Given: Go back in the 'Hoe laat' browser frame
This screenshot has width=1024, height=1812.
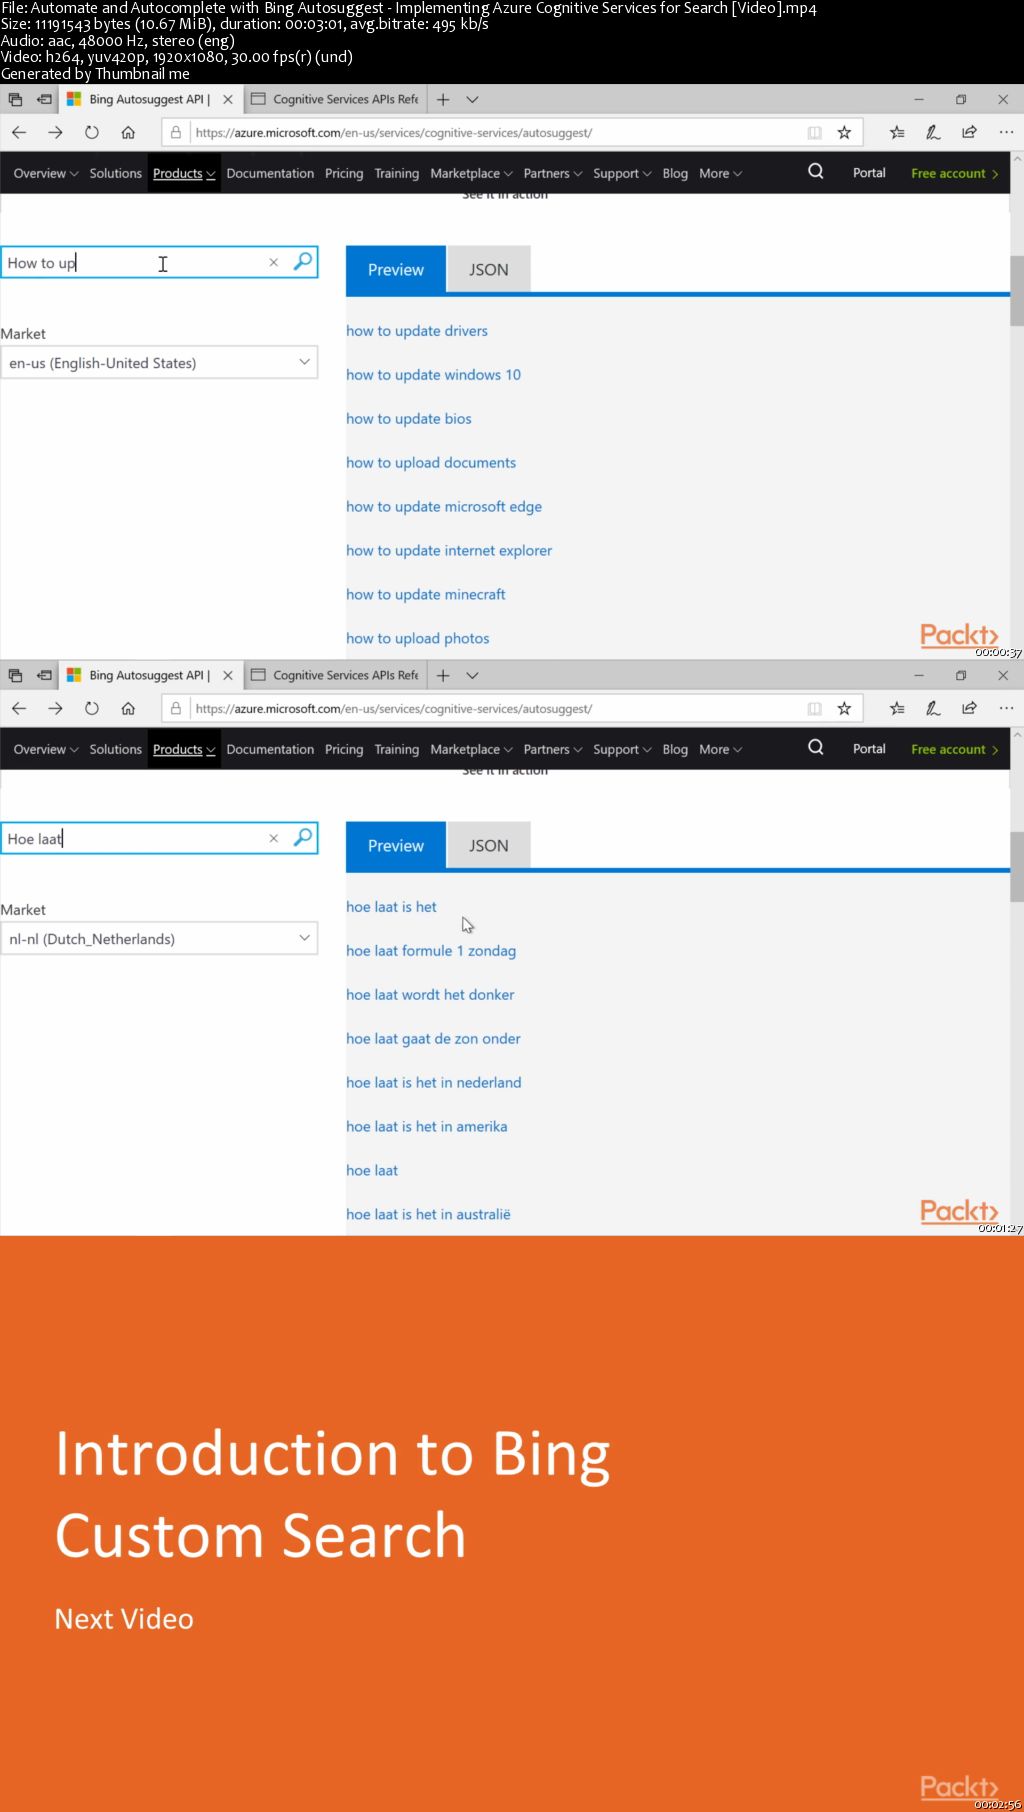Looking at the screenshot, I should pyautogui.click(x=19, y=708).
